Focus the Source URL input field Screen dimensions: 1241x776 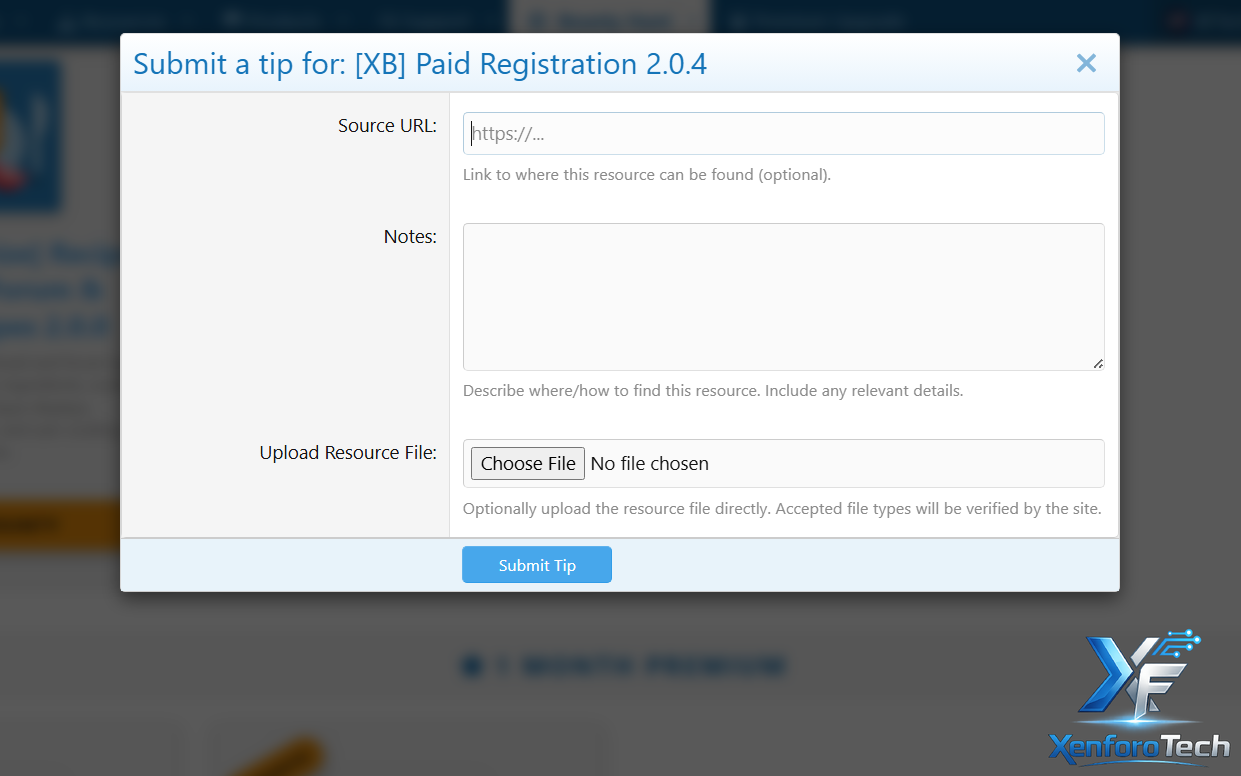pos(783,134)
